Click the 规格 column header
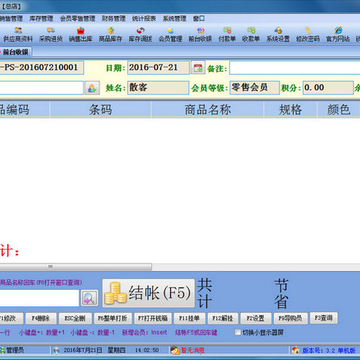The height and width of the screenshot is (360, 360). (x=290, y=110)
